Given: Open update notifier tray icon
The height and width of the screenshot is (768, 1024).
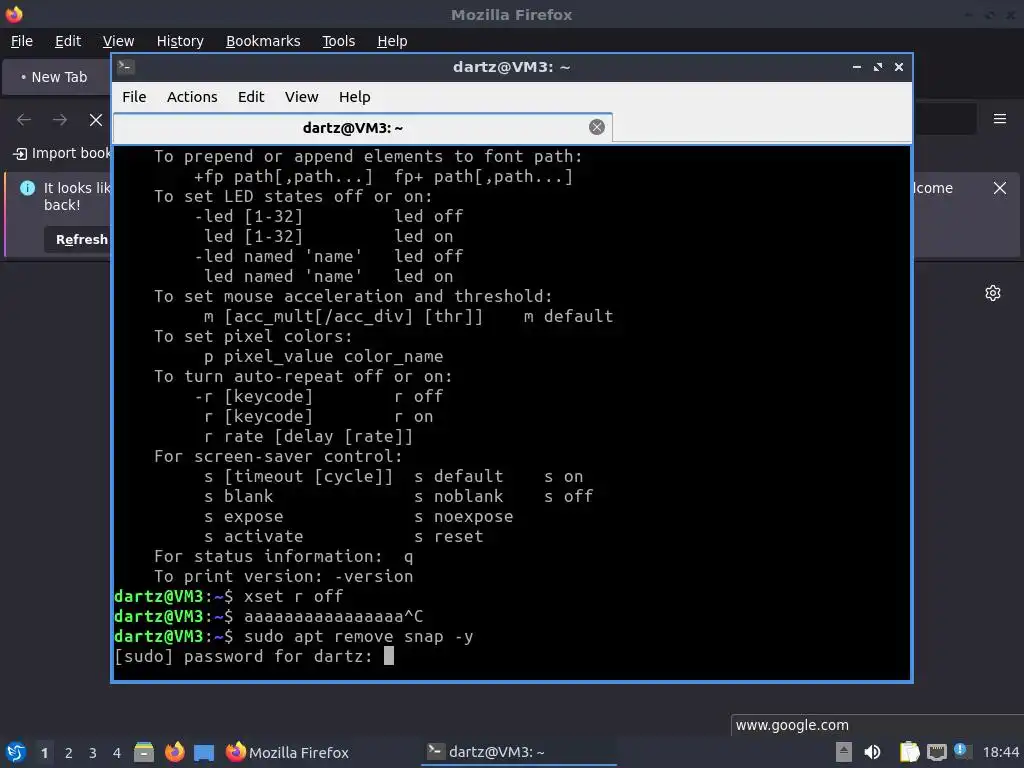Looking at the screenshot, I should [961, 751].
